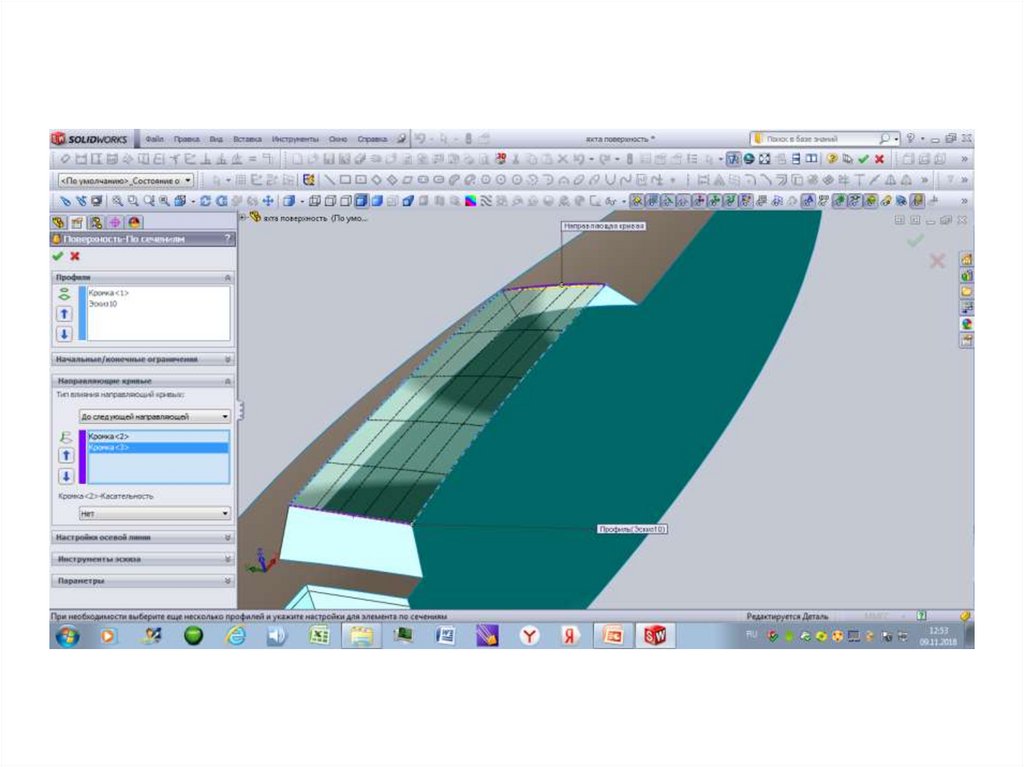Select Кромка<2> in guide curves list
This screenshot has height=767, width=1024.
[x=110, y=437]
